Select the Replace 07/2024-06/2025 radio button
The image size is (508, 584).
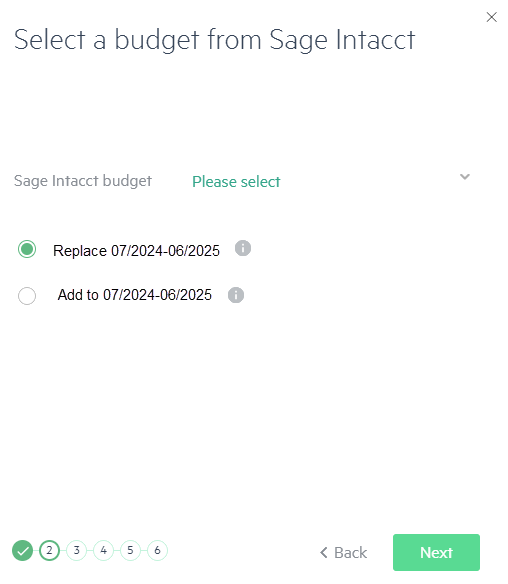[27, 249]
